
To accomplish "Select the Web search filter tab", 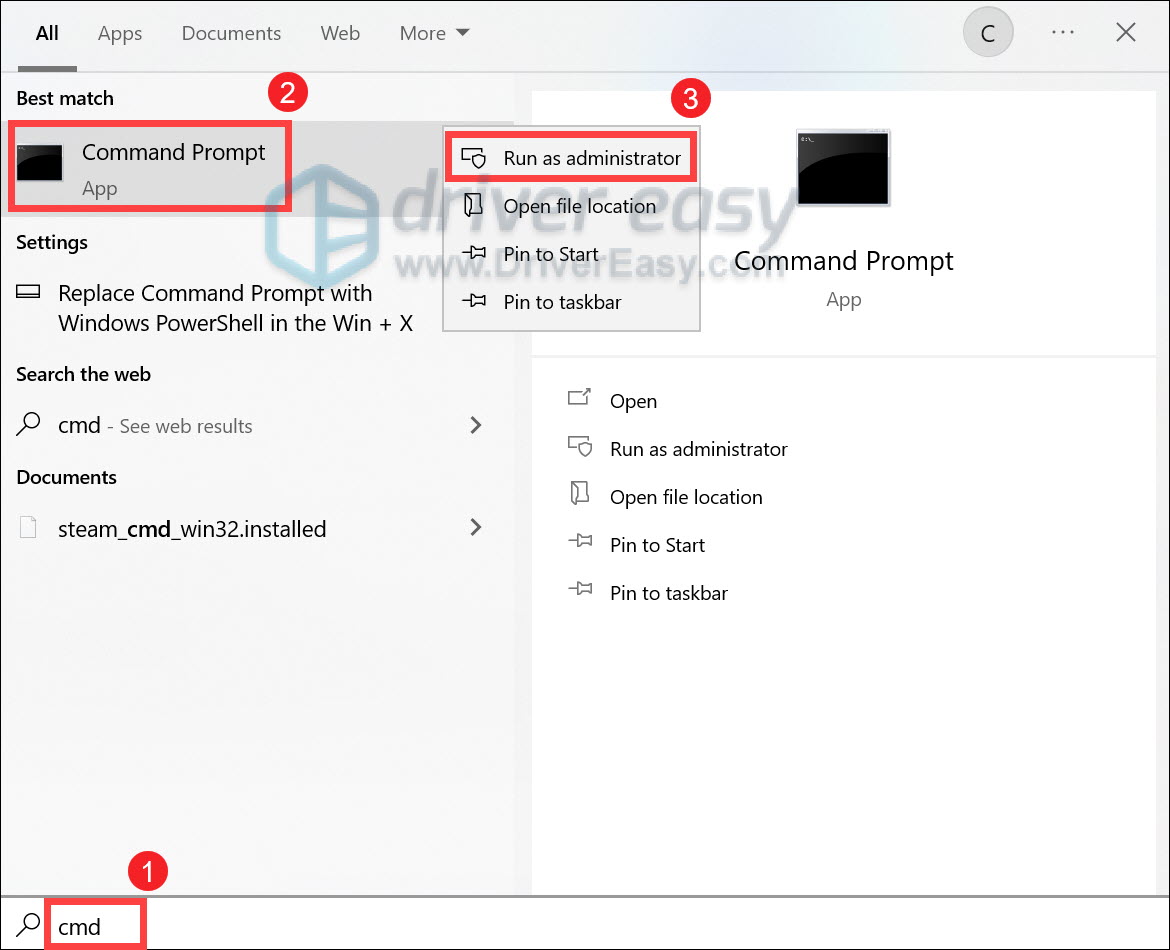I will 340,34.
